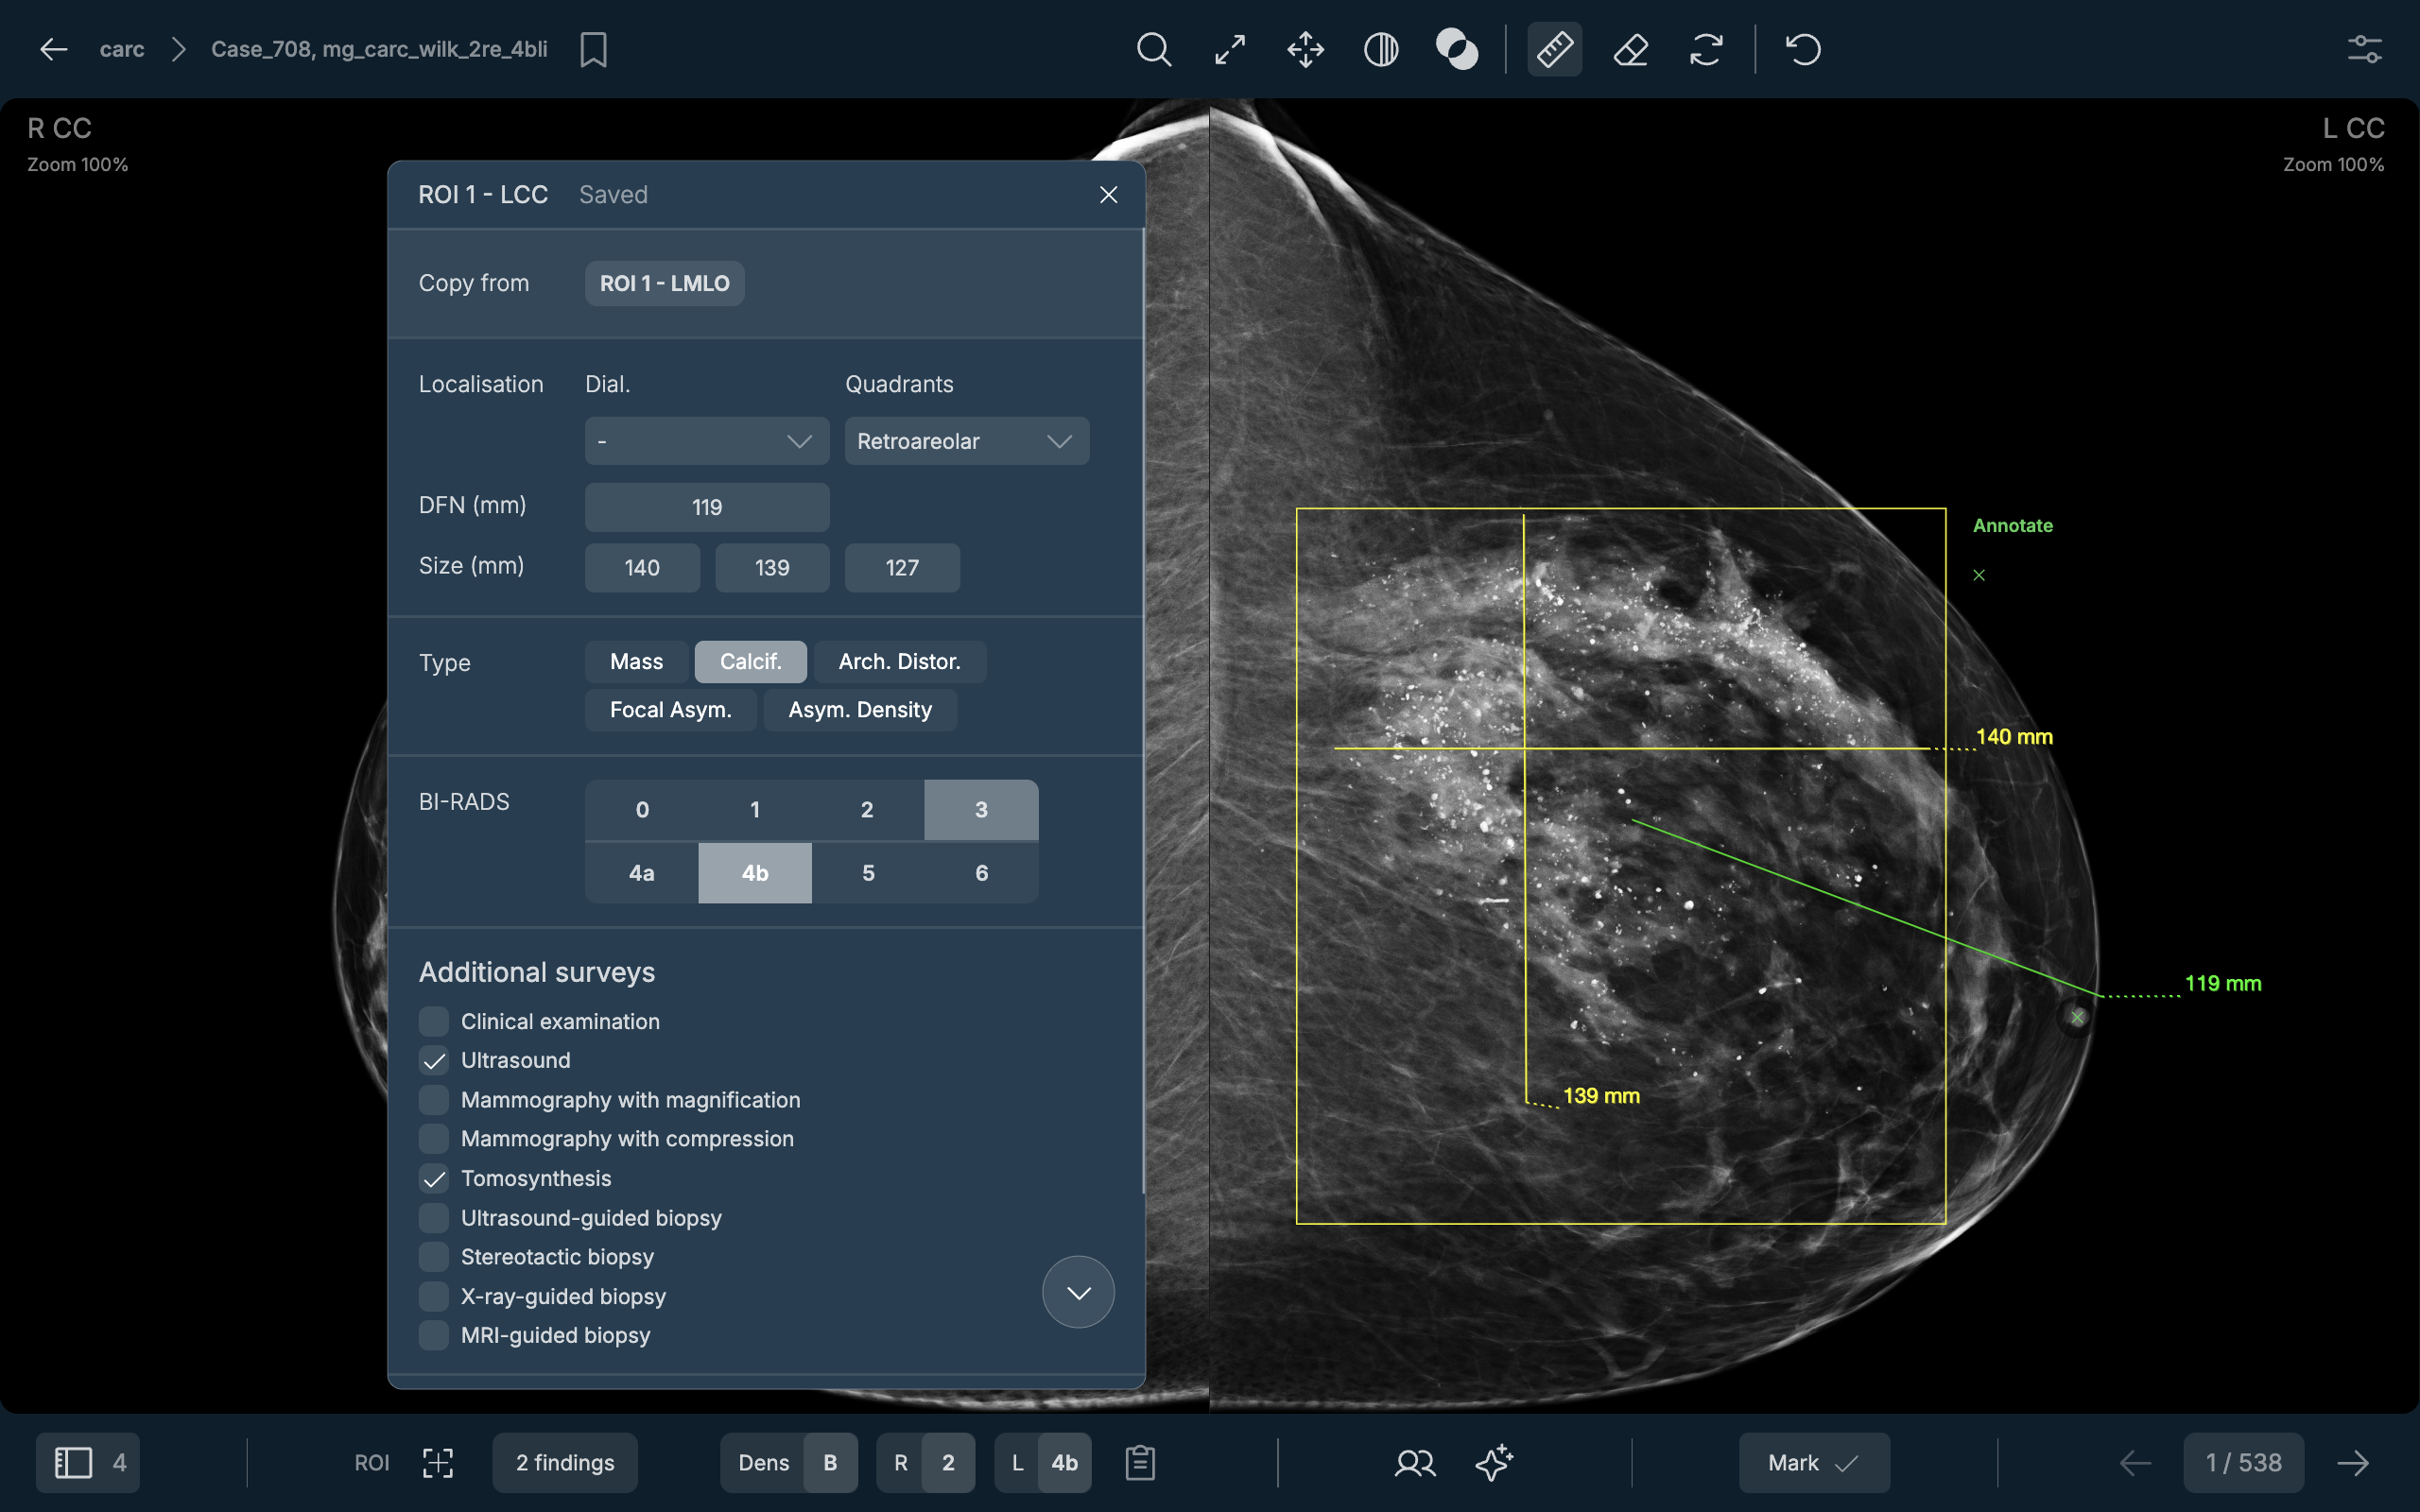Image resolution: width=2420 pixels, height=1512 pixels.
Task: Open the display settings sliders icon
Action: tap(2364, 49)
